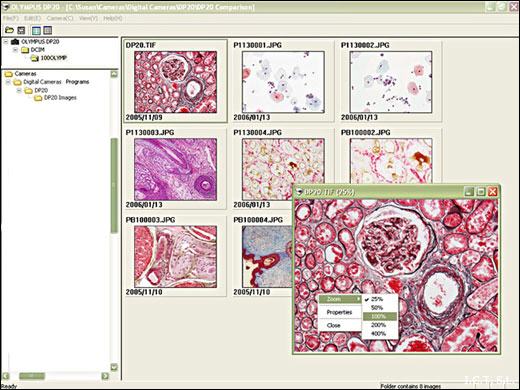
Task: Select 400% zoom option
Action: pyautogui.click(x=380, y=334)
